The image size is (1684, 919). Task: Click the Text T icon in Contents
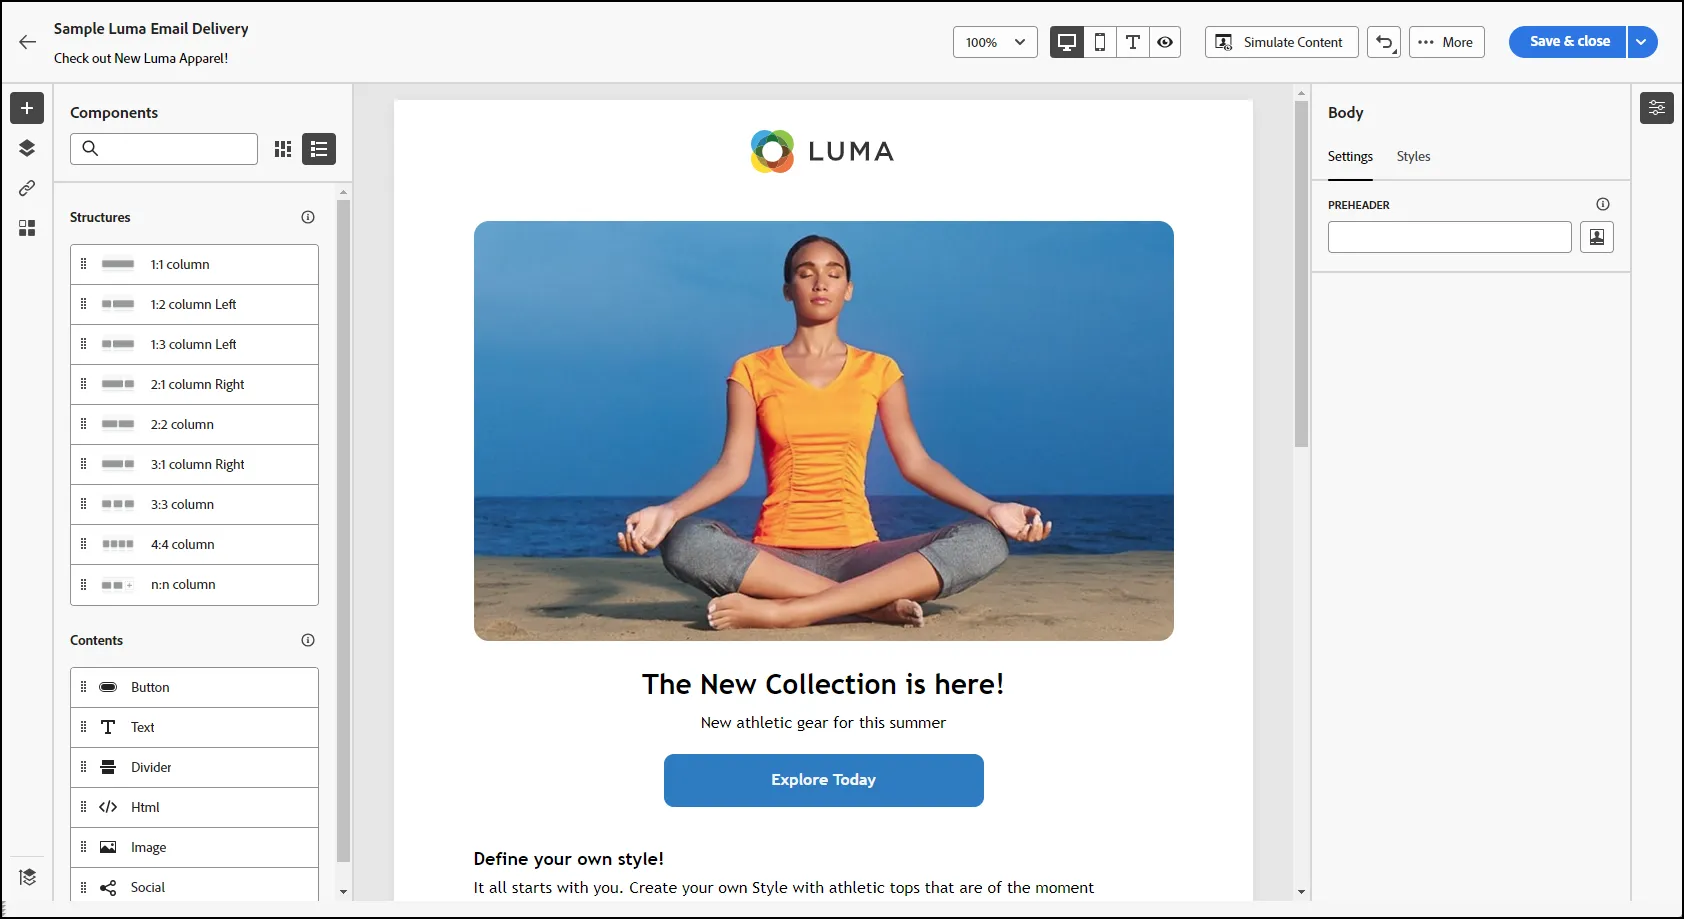108,728
